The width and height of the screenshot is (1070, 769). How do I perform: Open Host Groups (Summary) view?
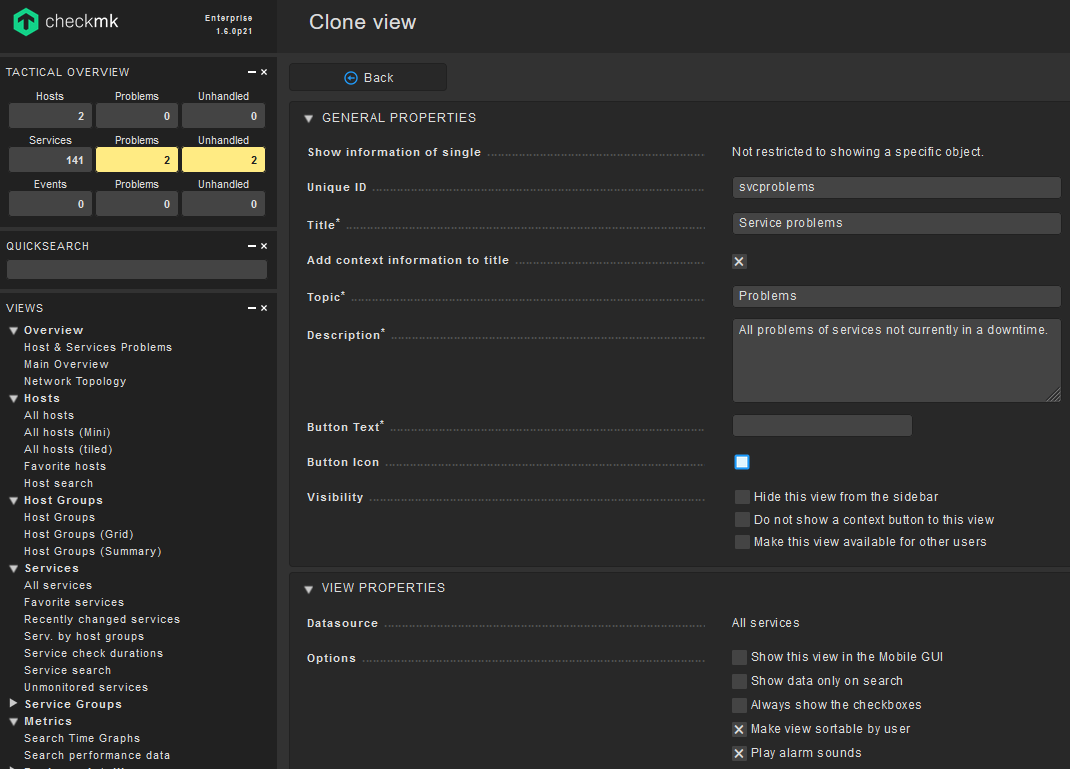coord(93,551)
